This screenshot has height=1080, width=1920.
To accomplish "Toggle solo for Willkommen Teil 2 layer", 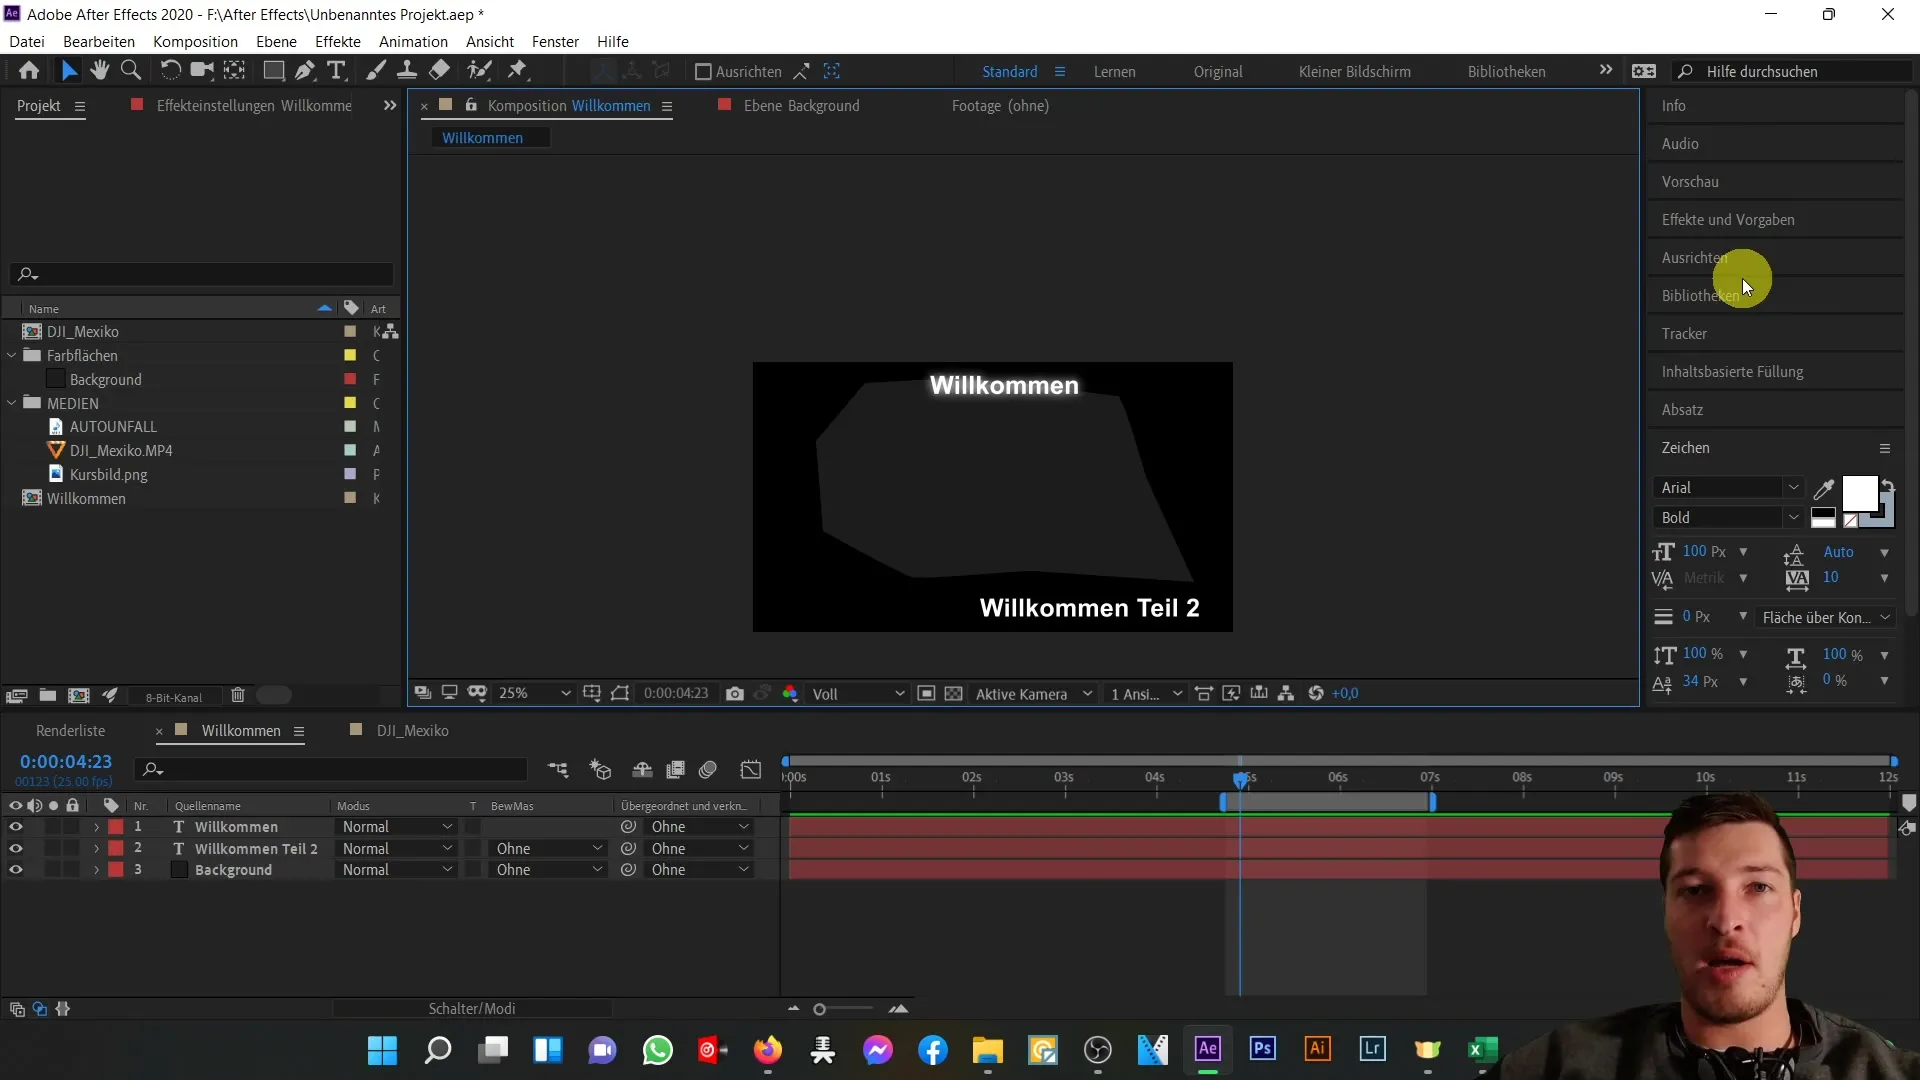I will pyautogui.click(x=50, y=848).
